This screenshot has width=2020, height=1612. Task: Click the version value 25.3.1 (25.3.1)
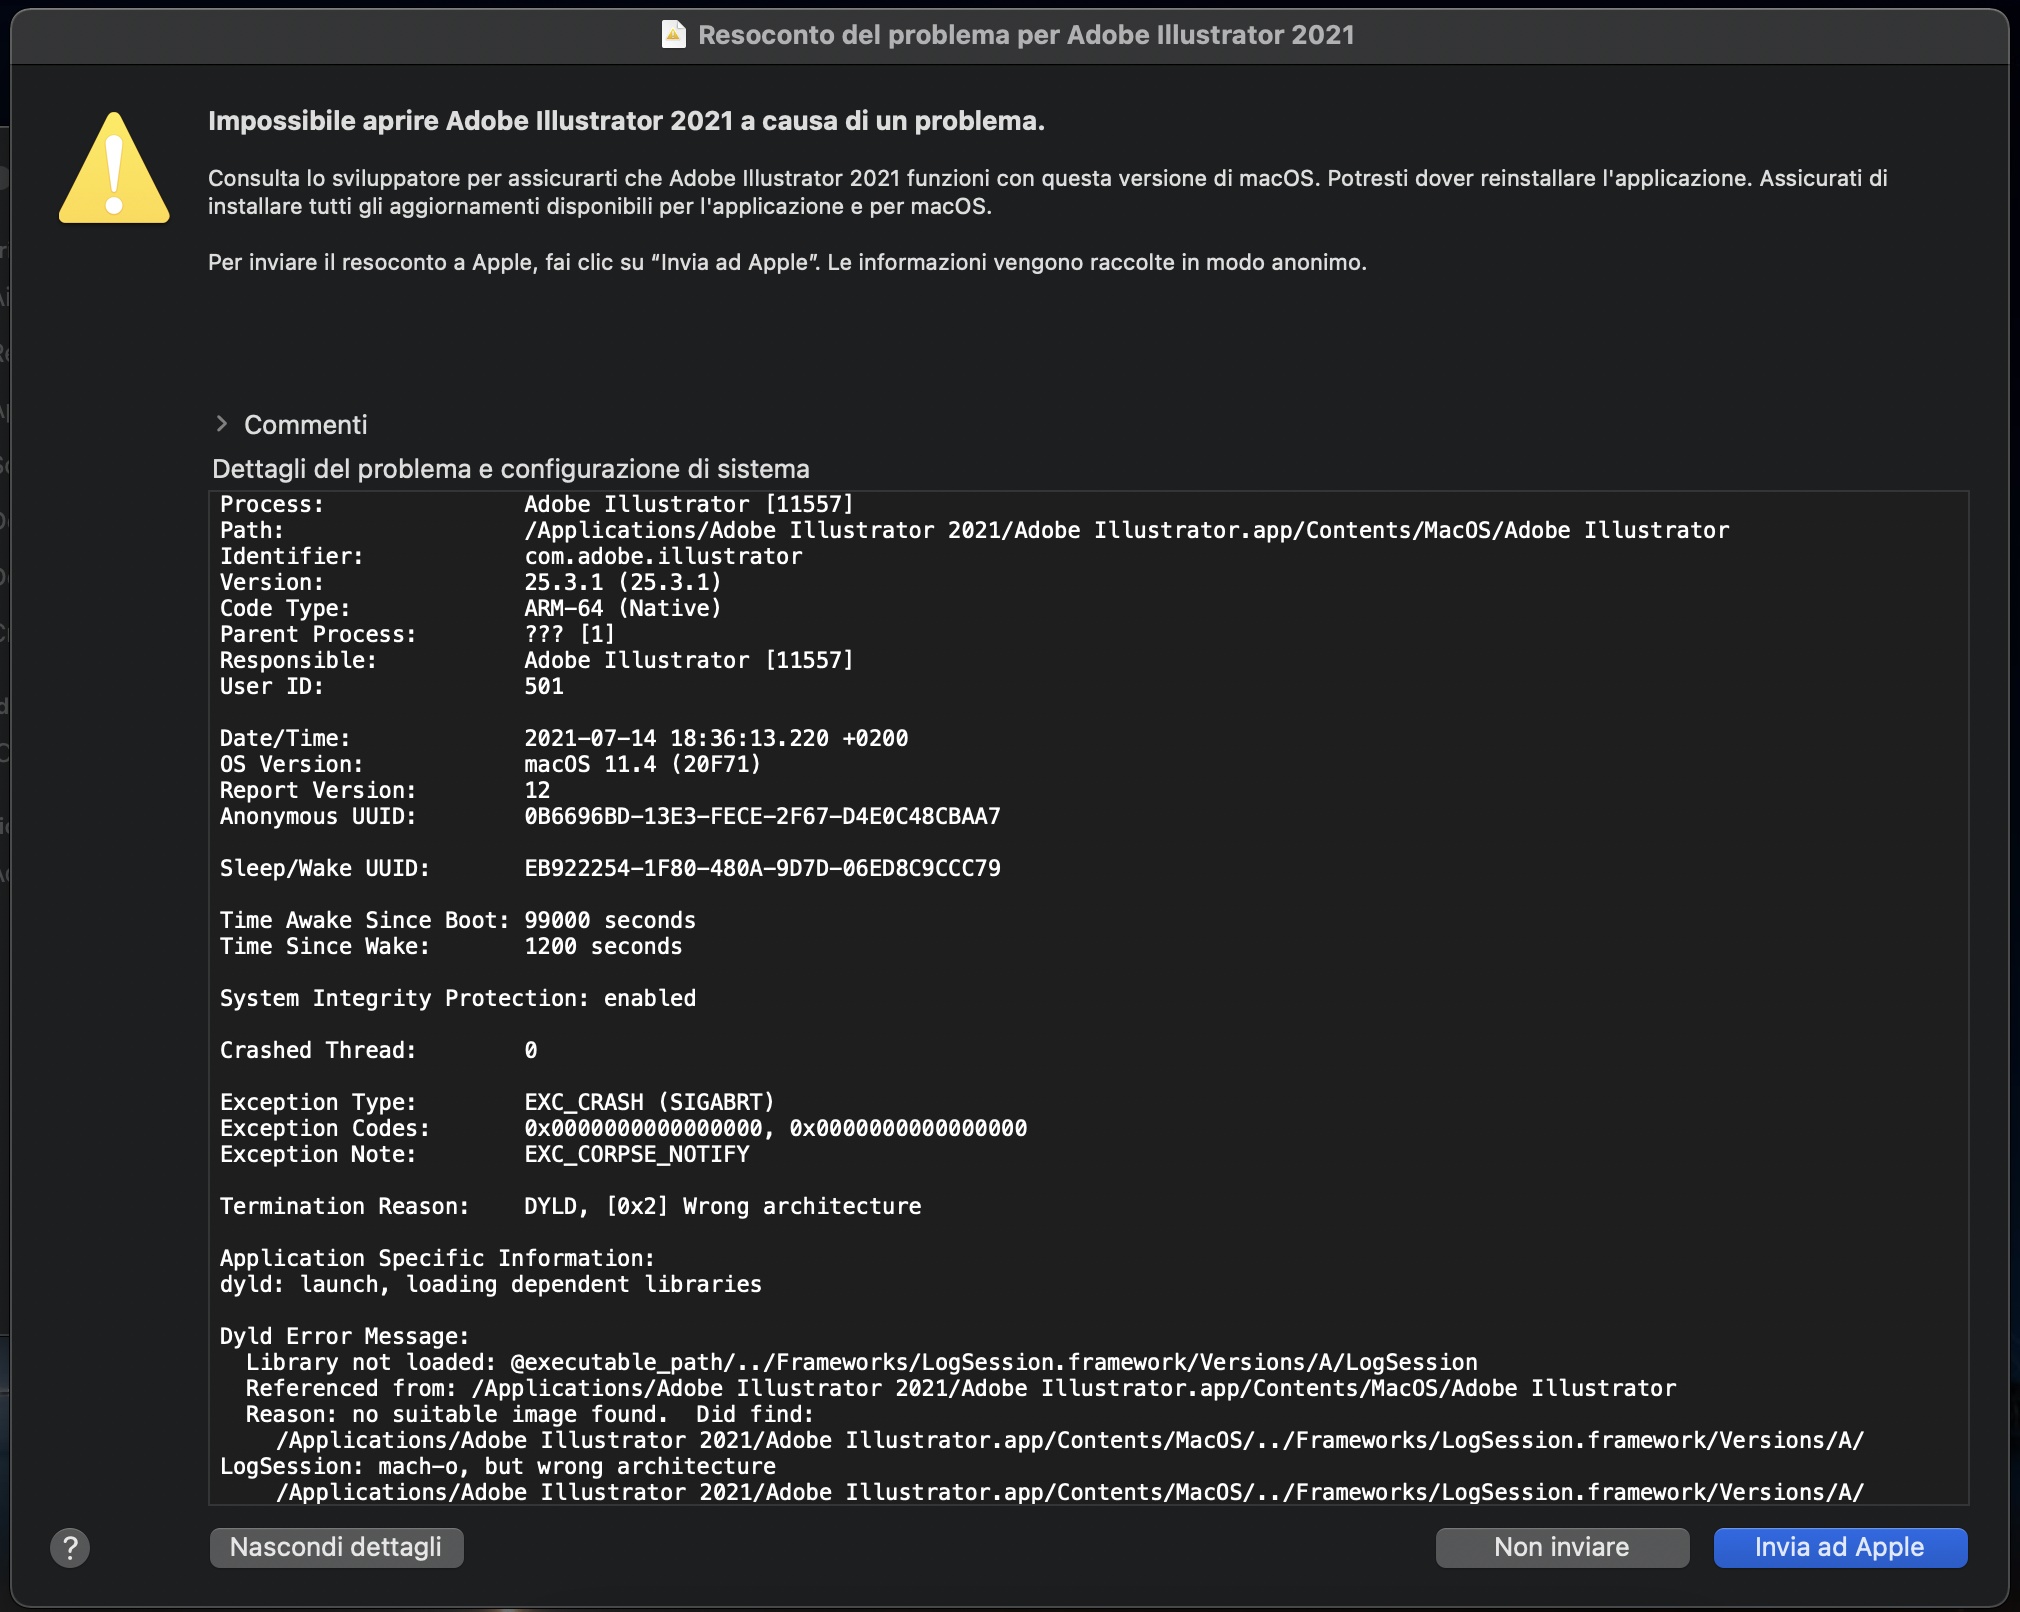click(x=623, y=582)
